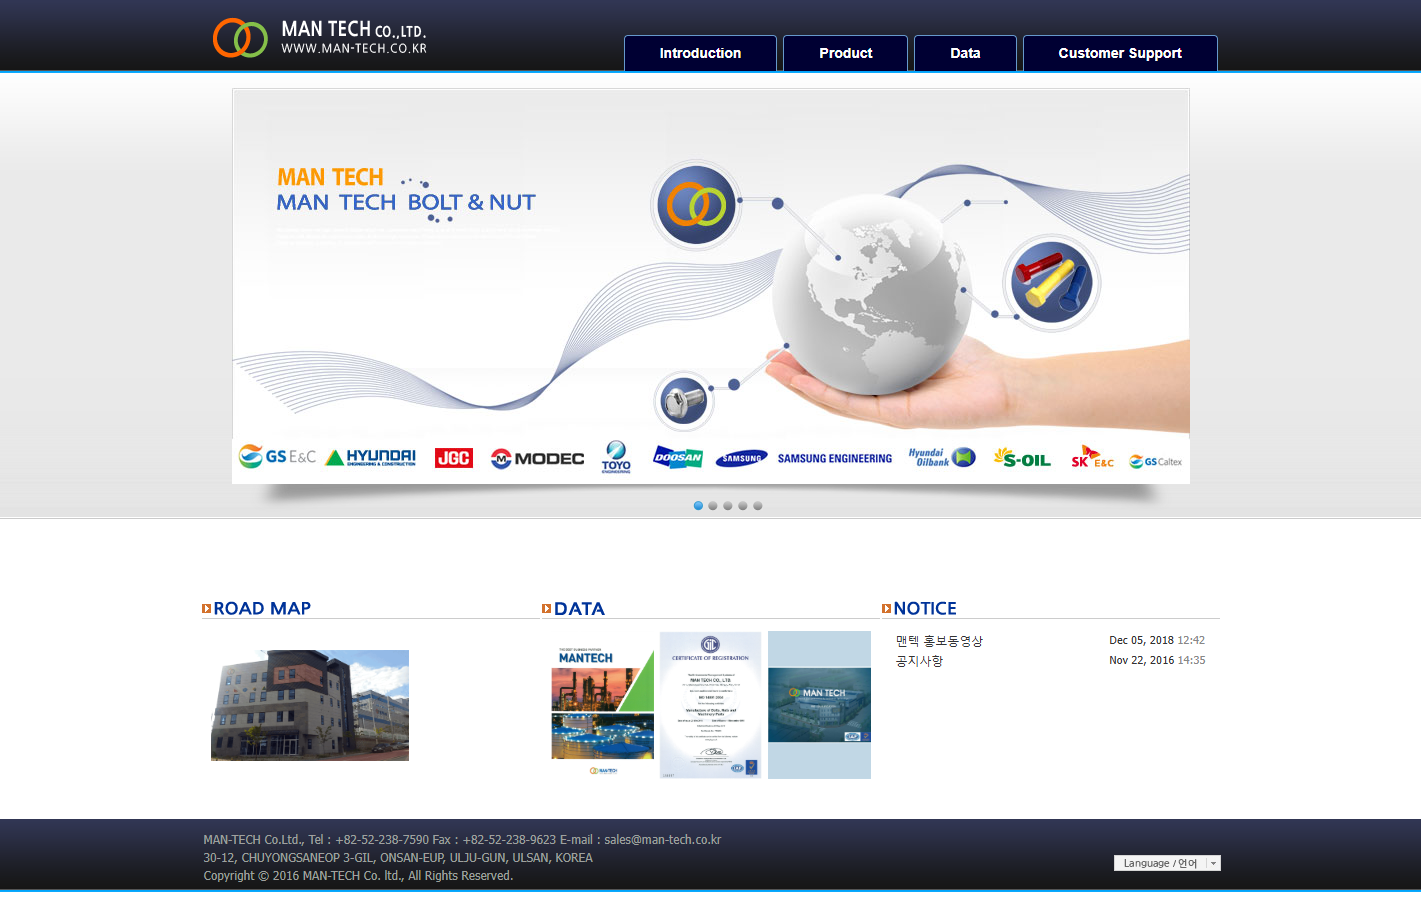Click the MODEC logo
Viewport: 1421px width, 917px height.
[x=537, y=458]
